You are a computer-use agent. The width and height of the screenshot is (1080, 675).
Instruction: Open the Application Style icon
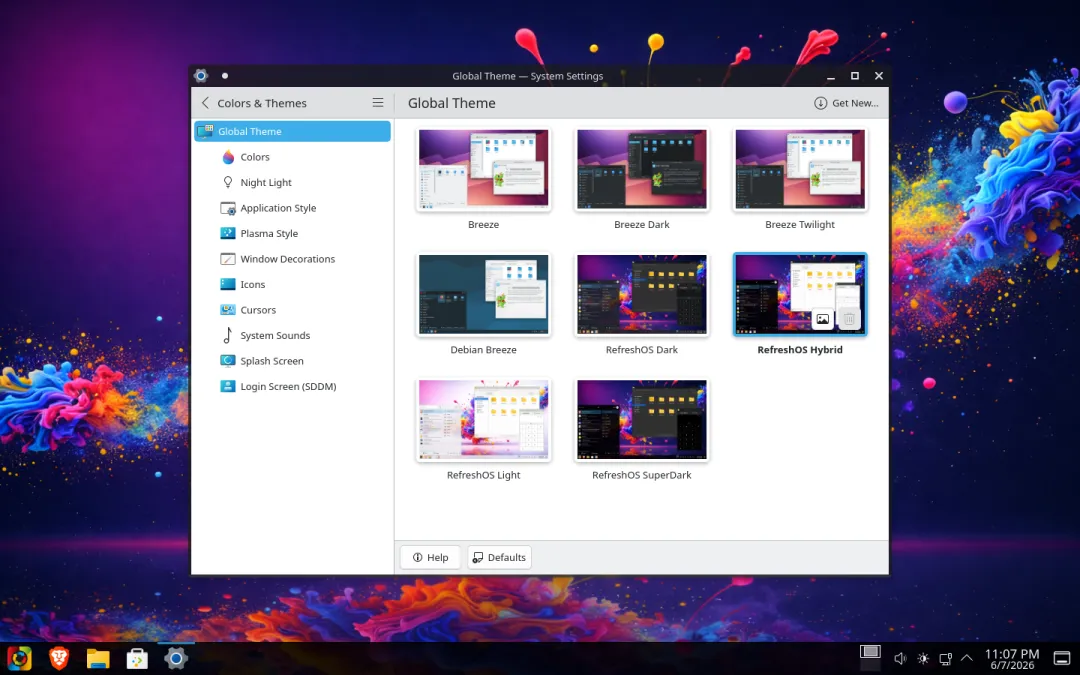(x=228, y=208)
